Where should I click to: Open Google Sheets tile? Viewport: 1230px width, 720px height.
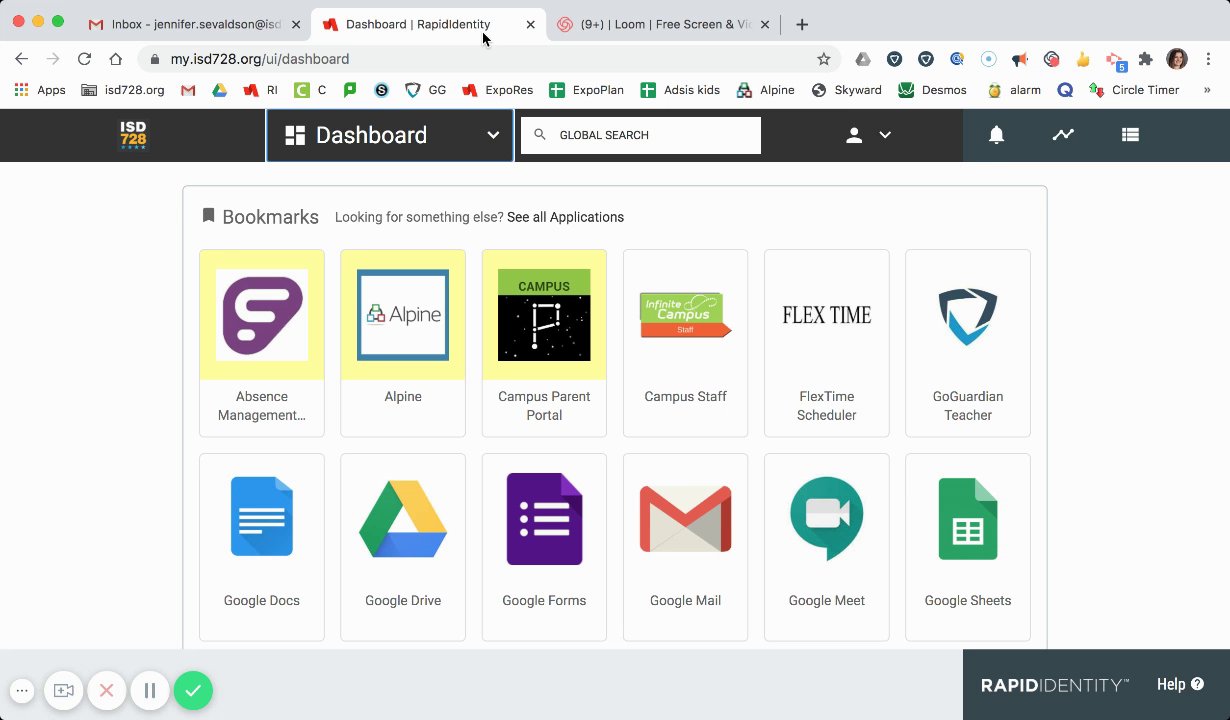968,547
